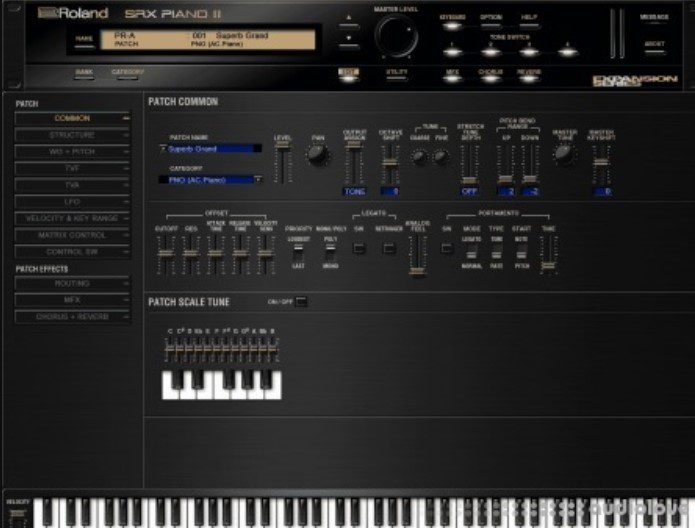Viewport: 695px width, 528px height.
Task: Open the Patch Name dropdown arrow
Action: [x=163, y=149]
